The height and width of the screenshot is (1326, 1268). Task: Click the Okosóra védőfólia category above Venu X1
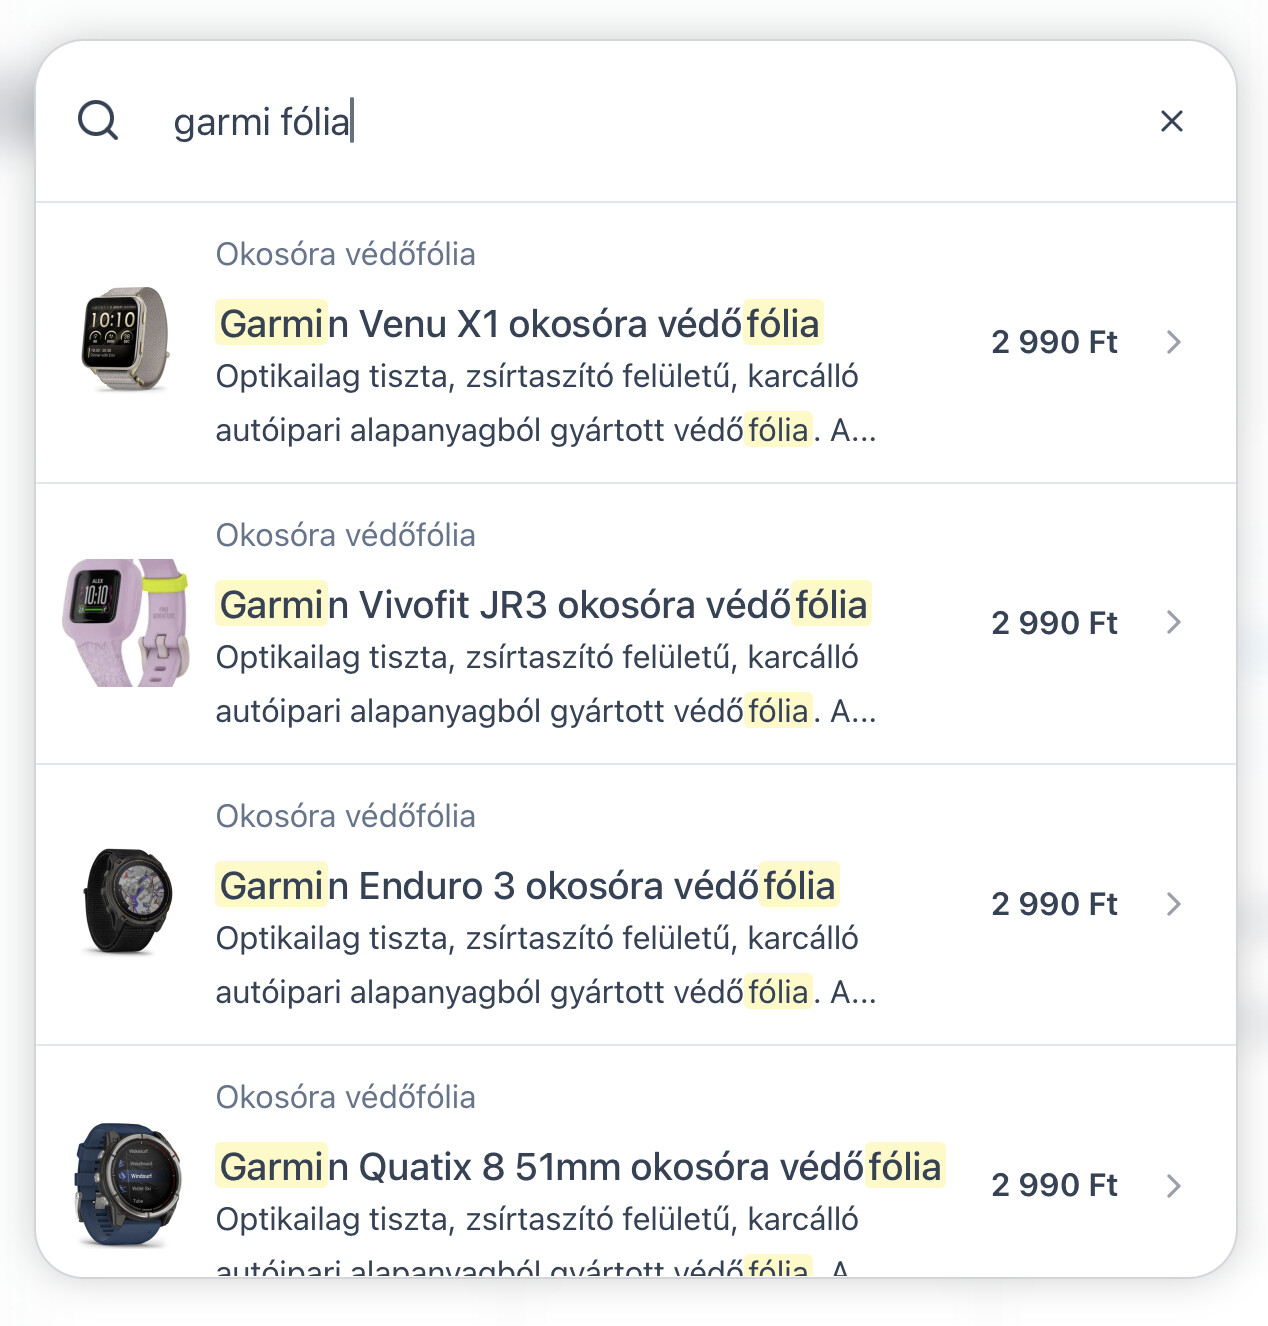coord(346,254)
